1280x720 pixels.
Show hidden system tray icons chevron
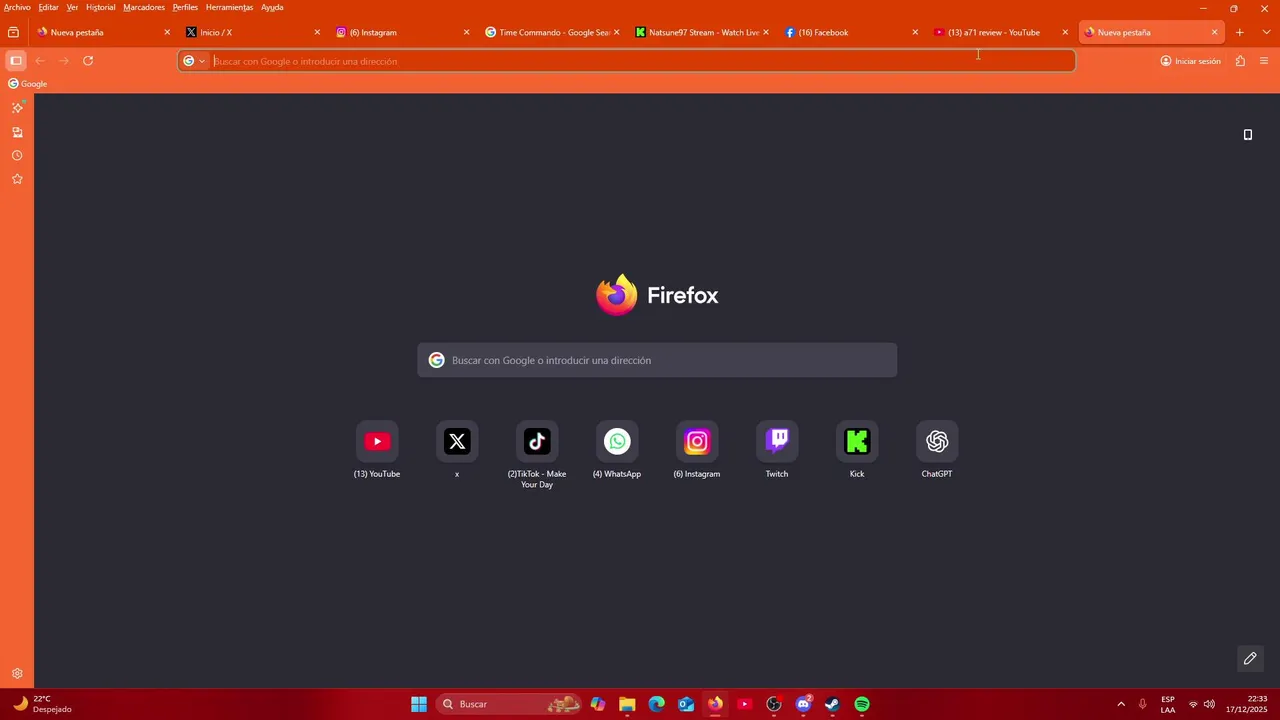(1121, 704)
